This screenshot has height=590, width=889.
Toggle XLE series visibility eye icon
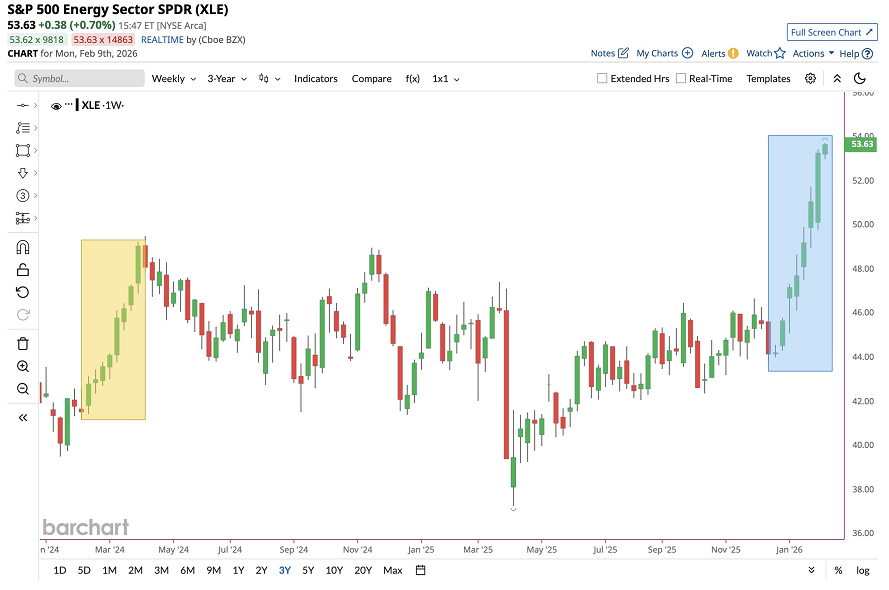tap(56, 106)
